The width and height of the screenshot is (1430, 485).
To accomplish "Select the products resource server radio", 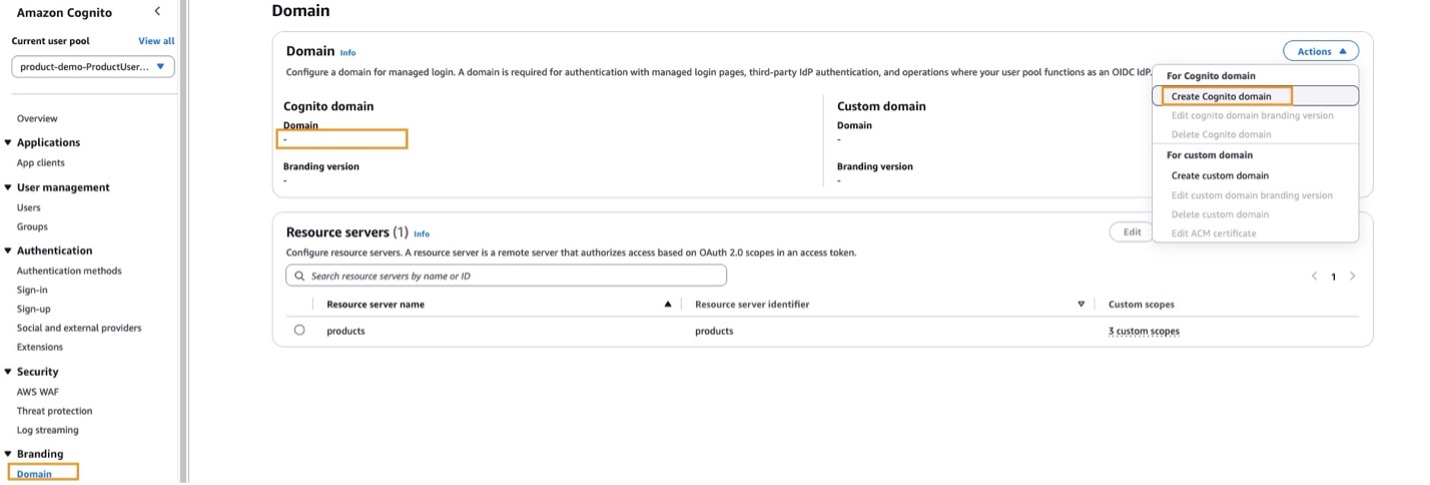I will coord(299,330).
